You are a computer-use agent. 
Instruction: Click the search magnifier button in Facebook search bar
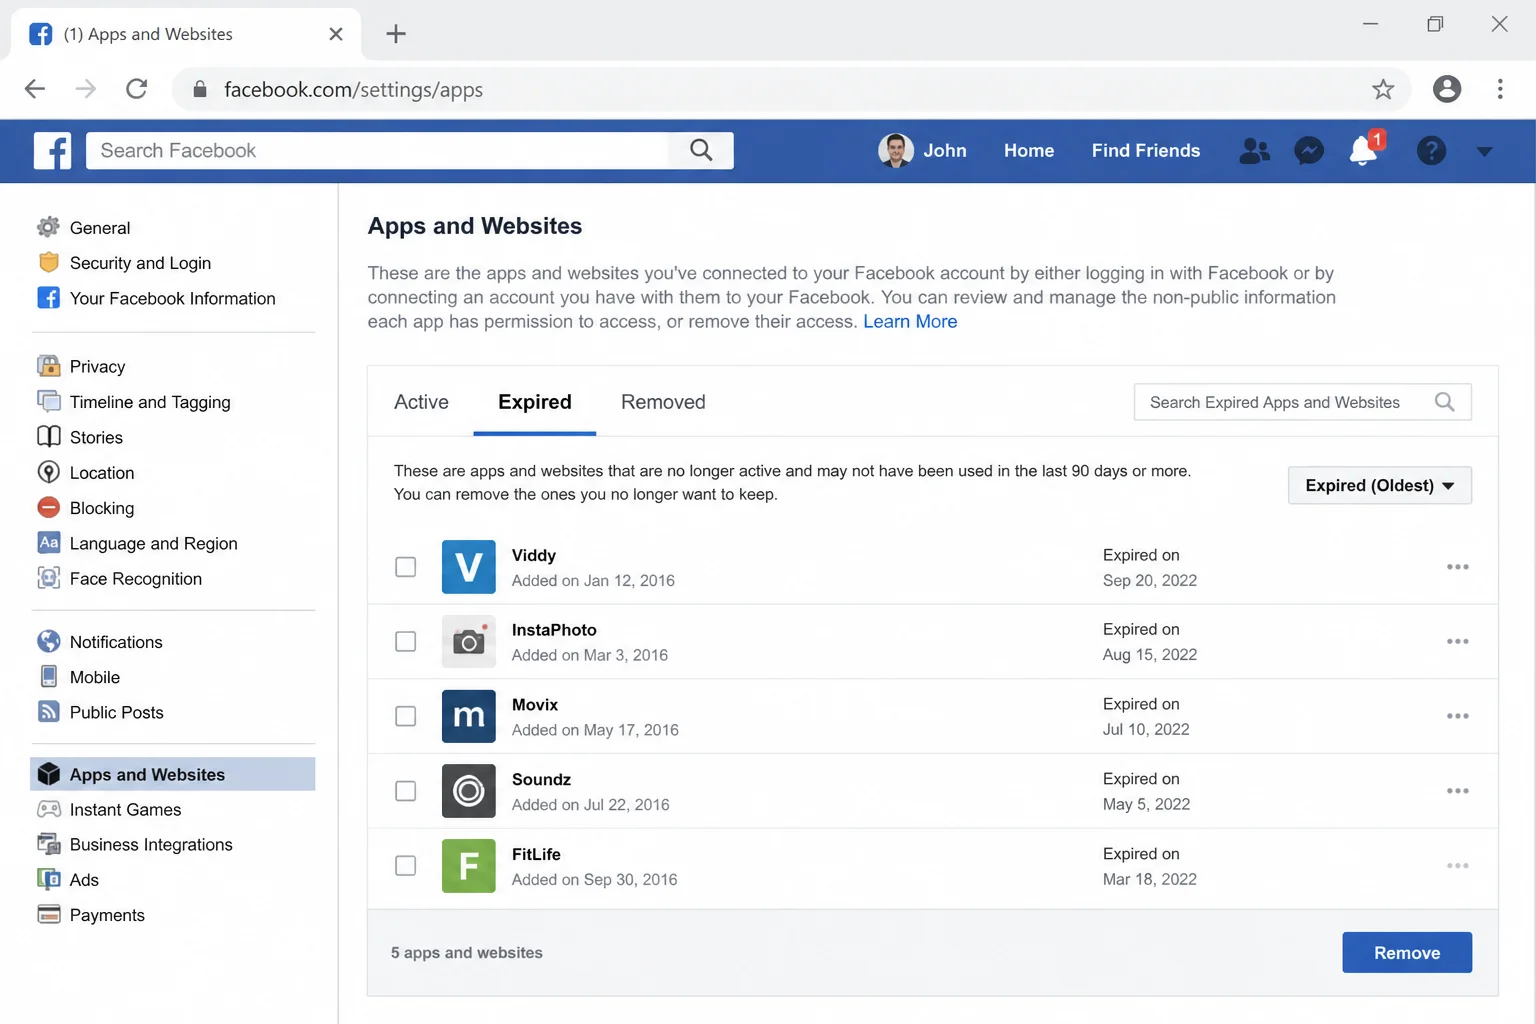pyautogui.click(x=701, y=151)
